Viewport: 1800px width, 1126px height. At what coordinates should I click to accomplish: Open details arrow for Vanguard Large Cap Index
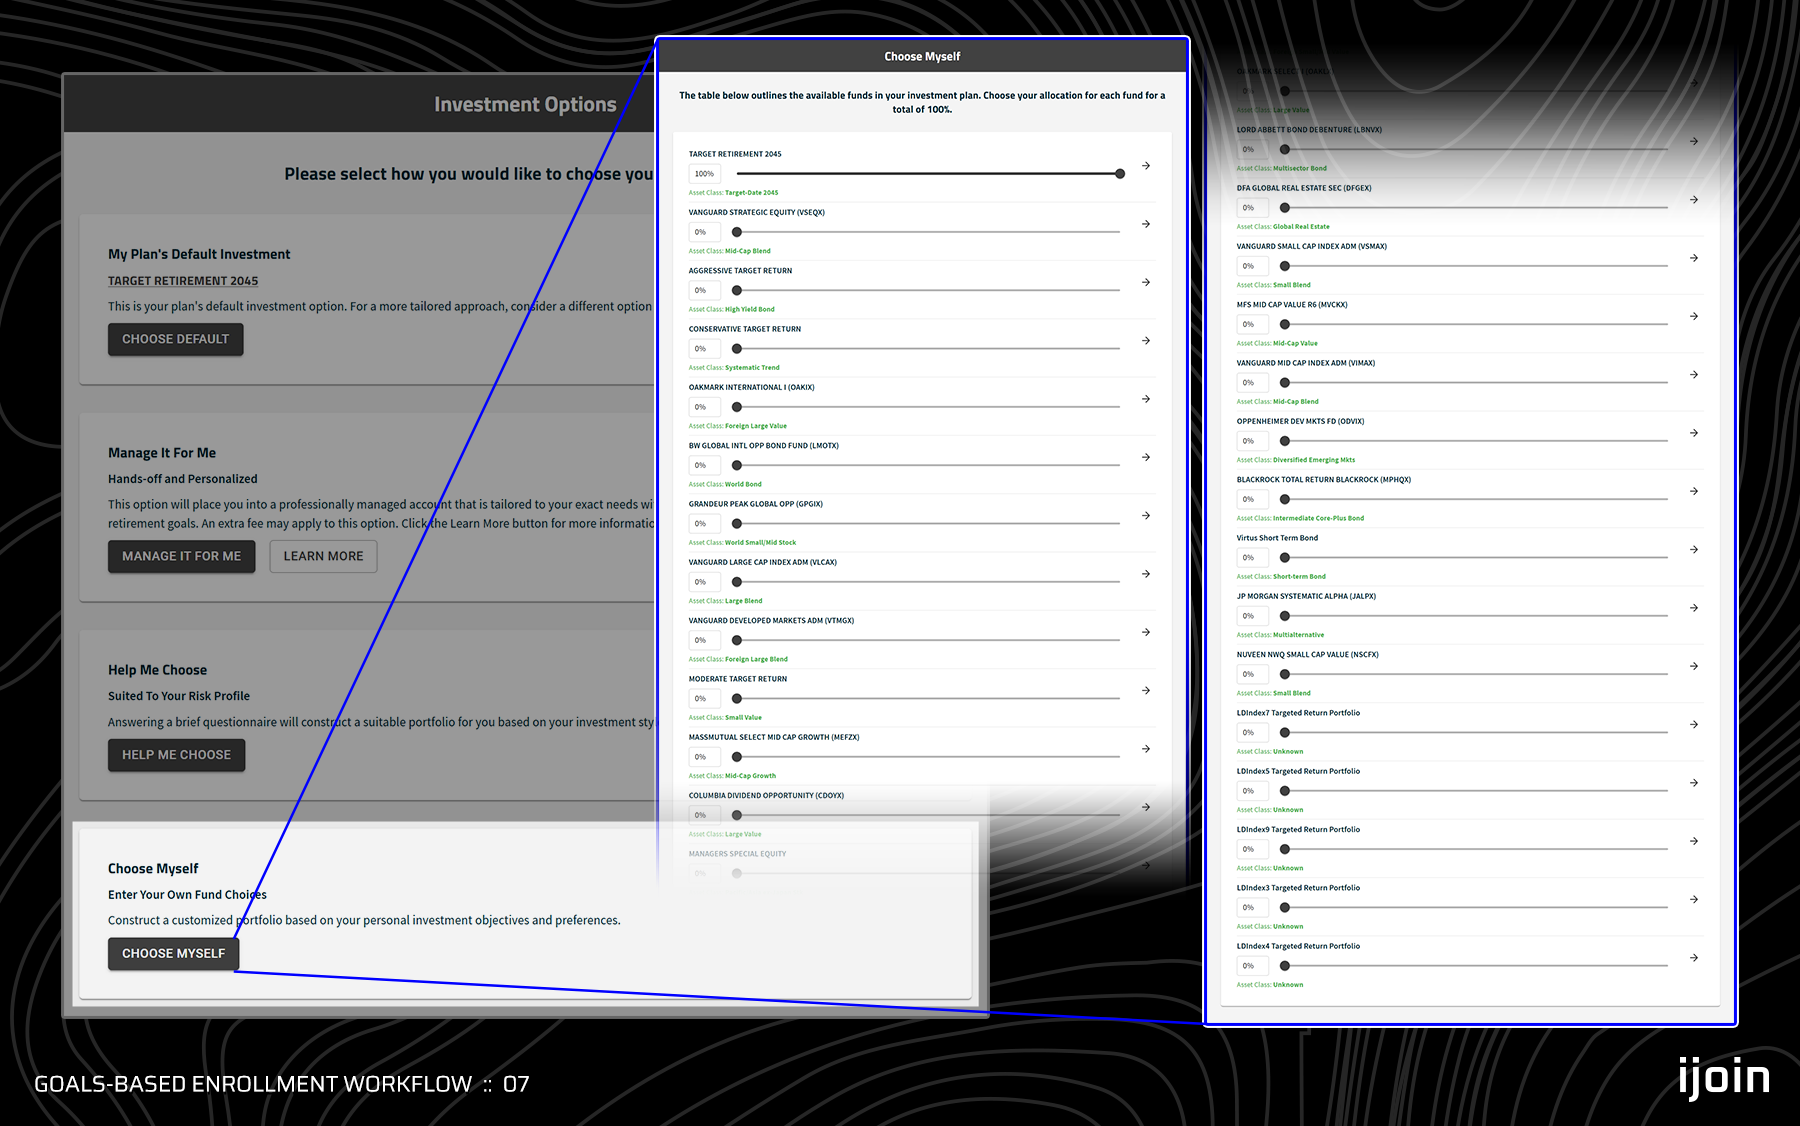[x=1146, y=574]
